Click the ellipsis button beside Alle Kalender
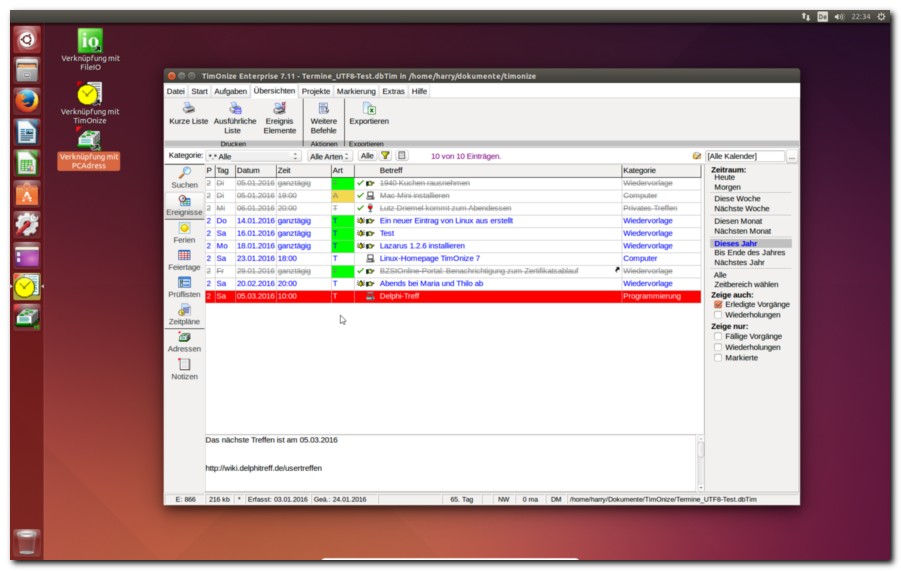The image size is (901, 571). [x=792, y=156]
